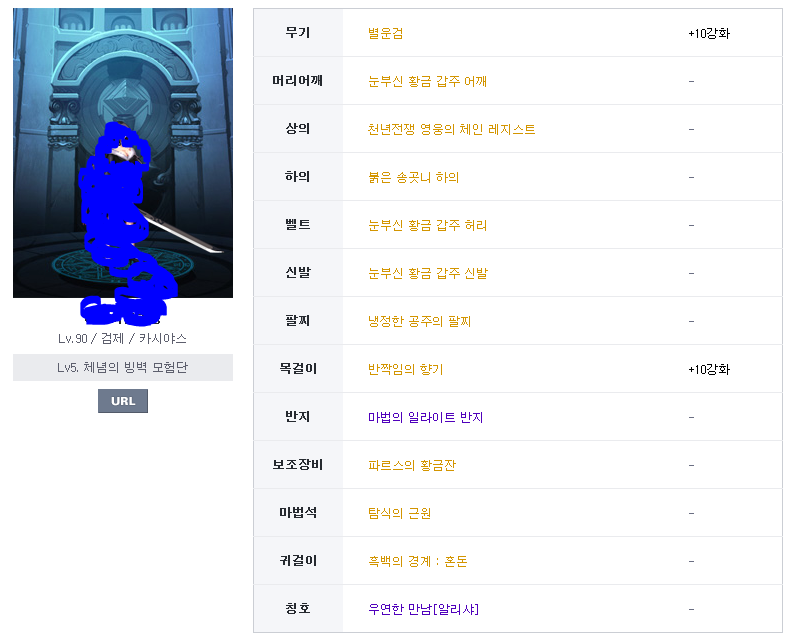
Task: Open 흑백의 경계 : 혼돈 earring link
Action: (418, 561)
